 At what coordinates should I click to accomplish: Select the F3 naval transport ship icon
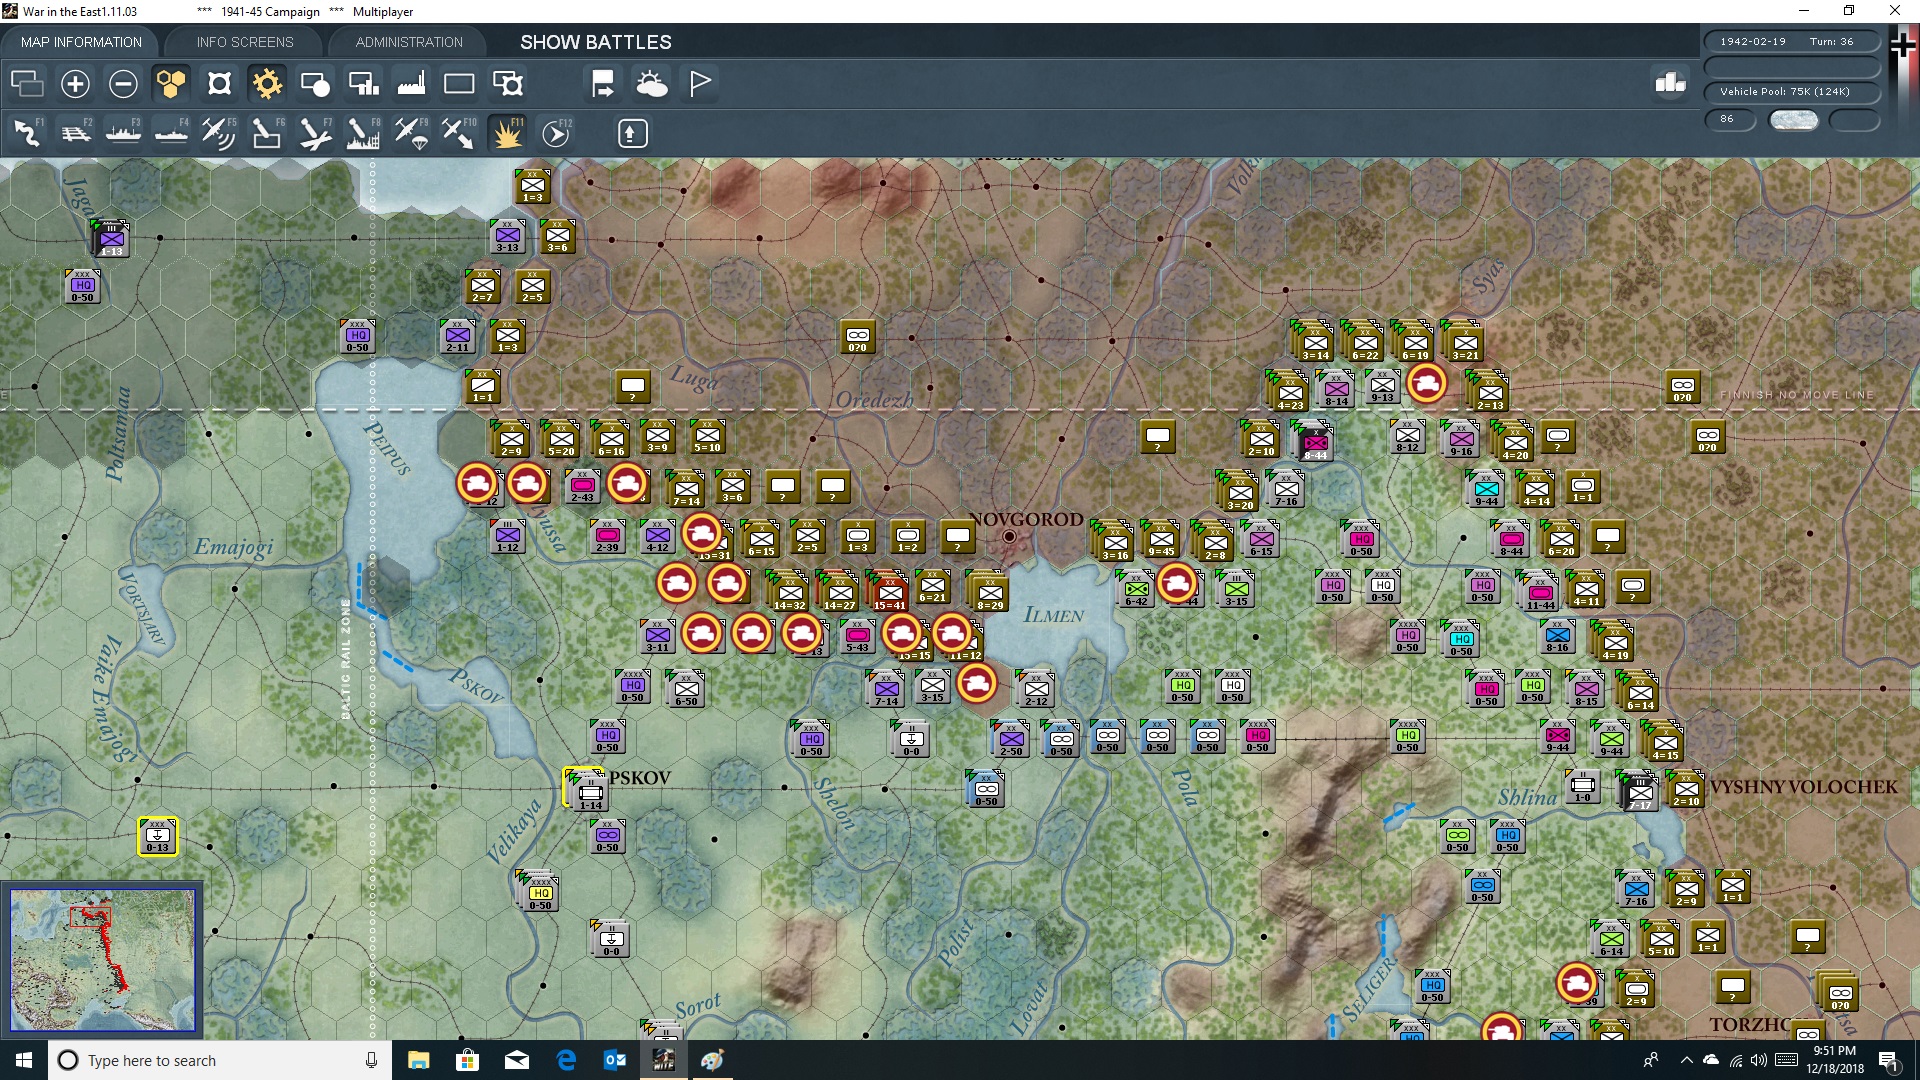[123, 133]
